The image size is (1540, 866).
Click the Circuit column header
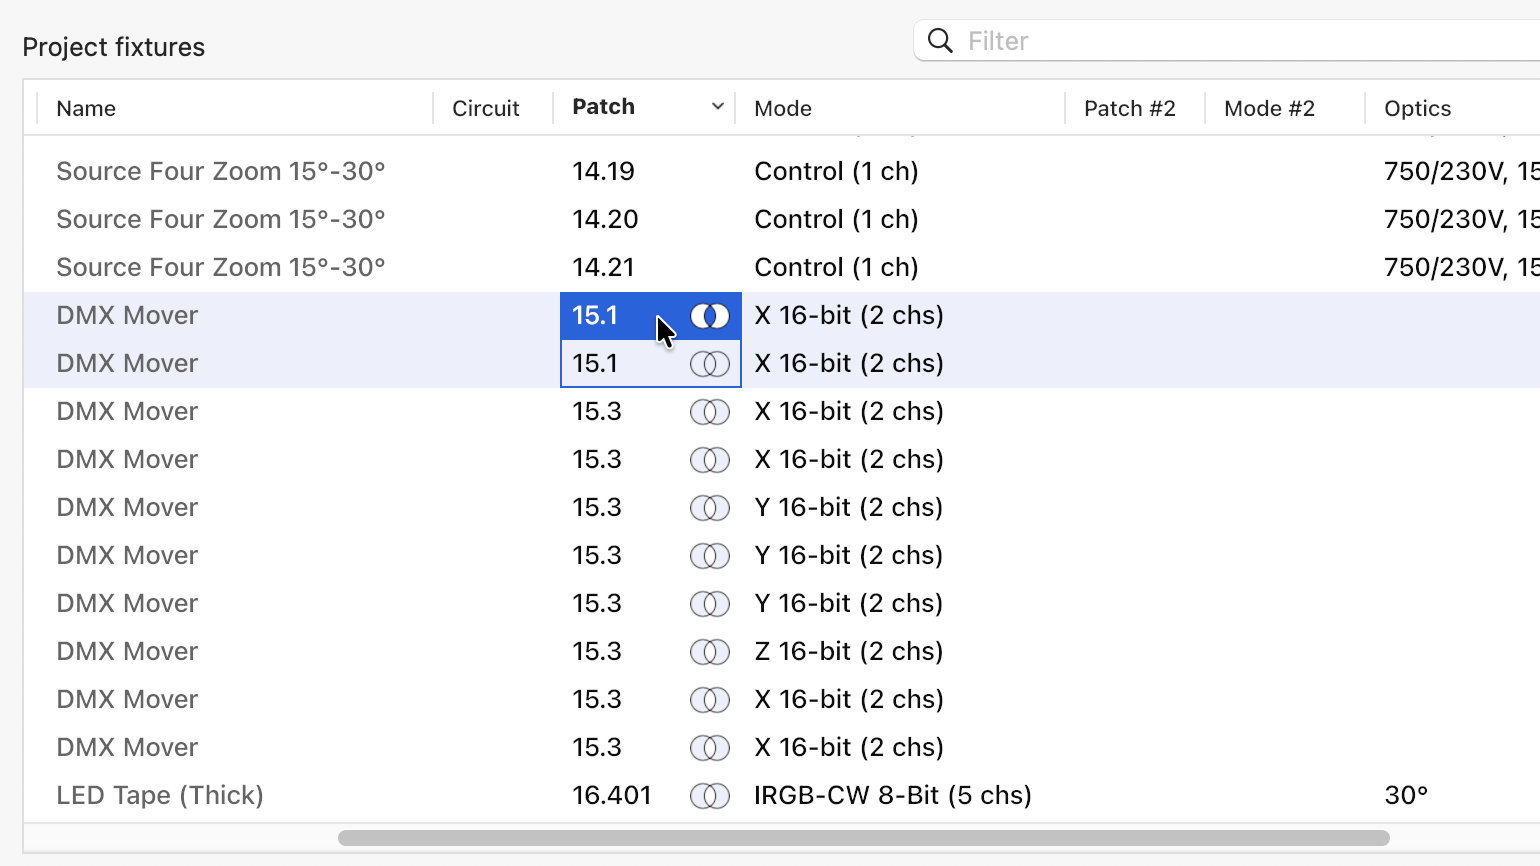click(x=485, y=108)
